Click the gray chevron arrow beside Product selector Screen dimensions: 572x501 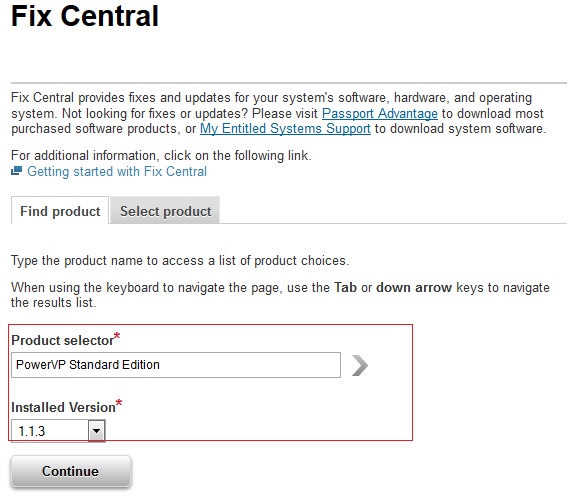[x=360, y=365]
